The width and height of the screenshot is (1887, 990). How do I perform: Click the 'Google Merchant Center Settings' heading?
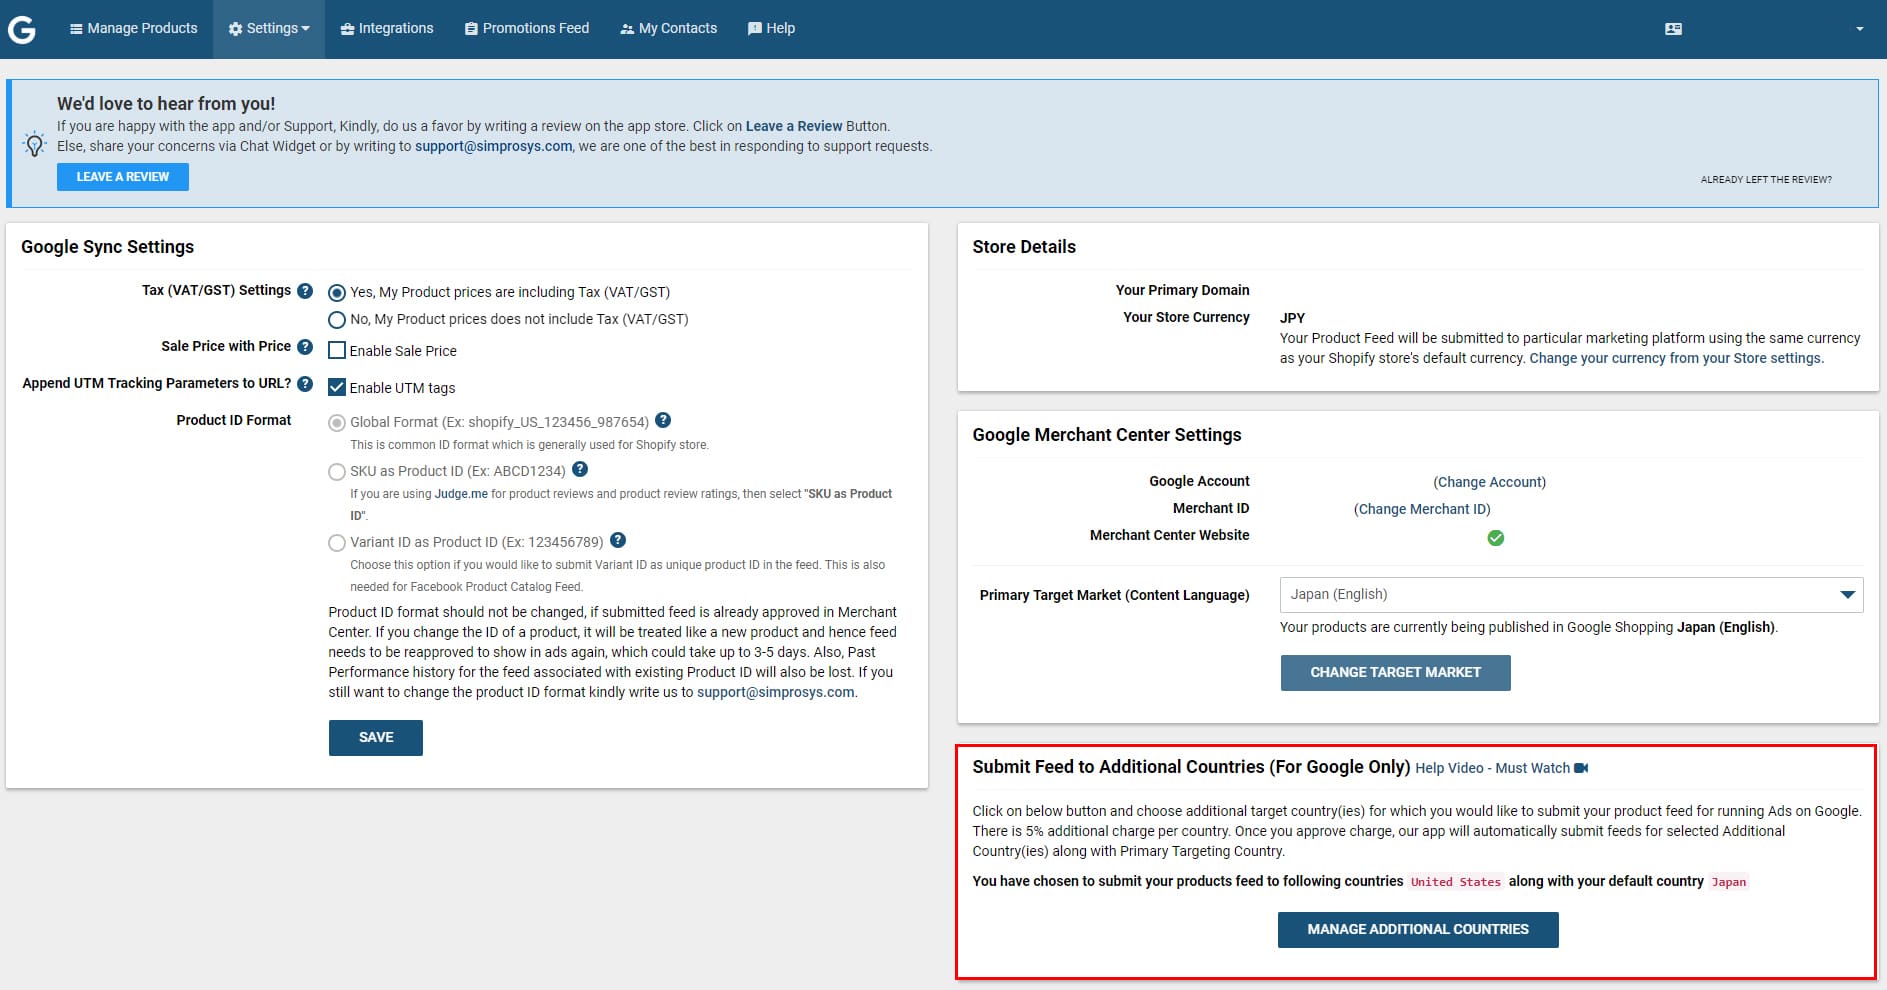tap(1107, 435)
